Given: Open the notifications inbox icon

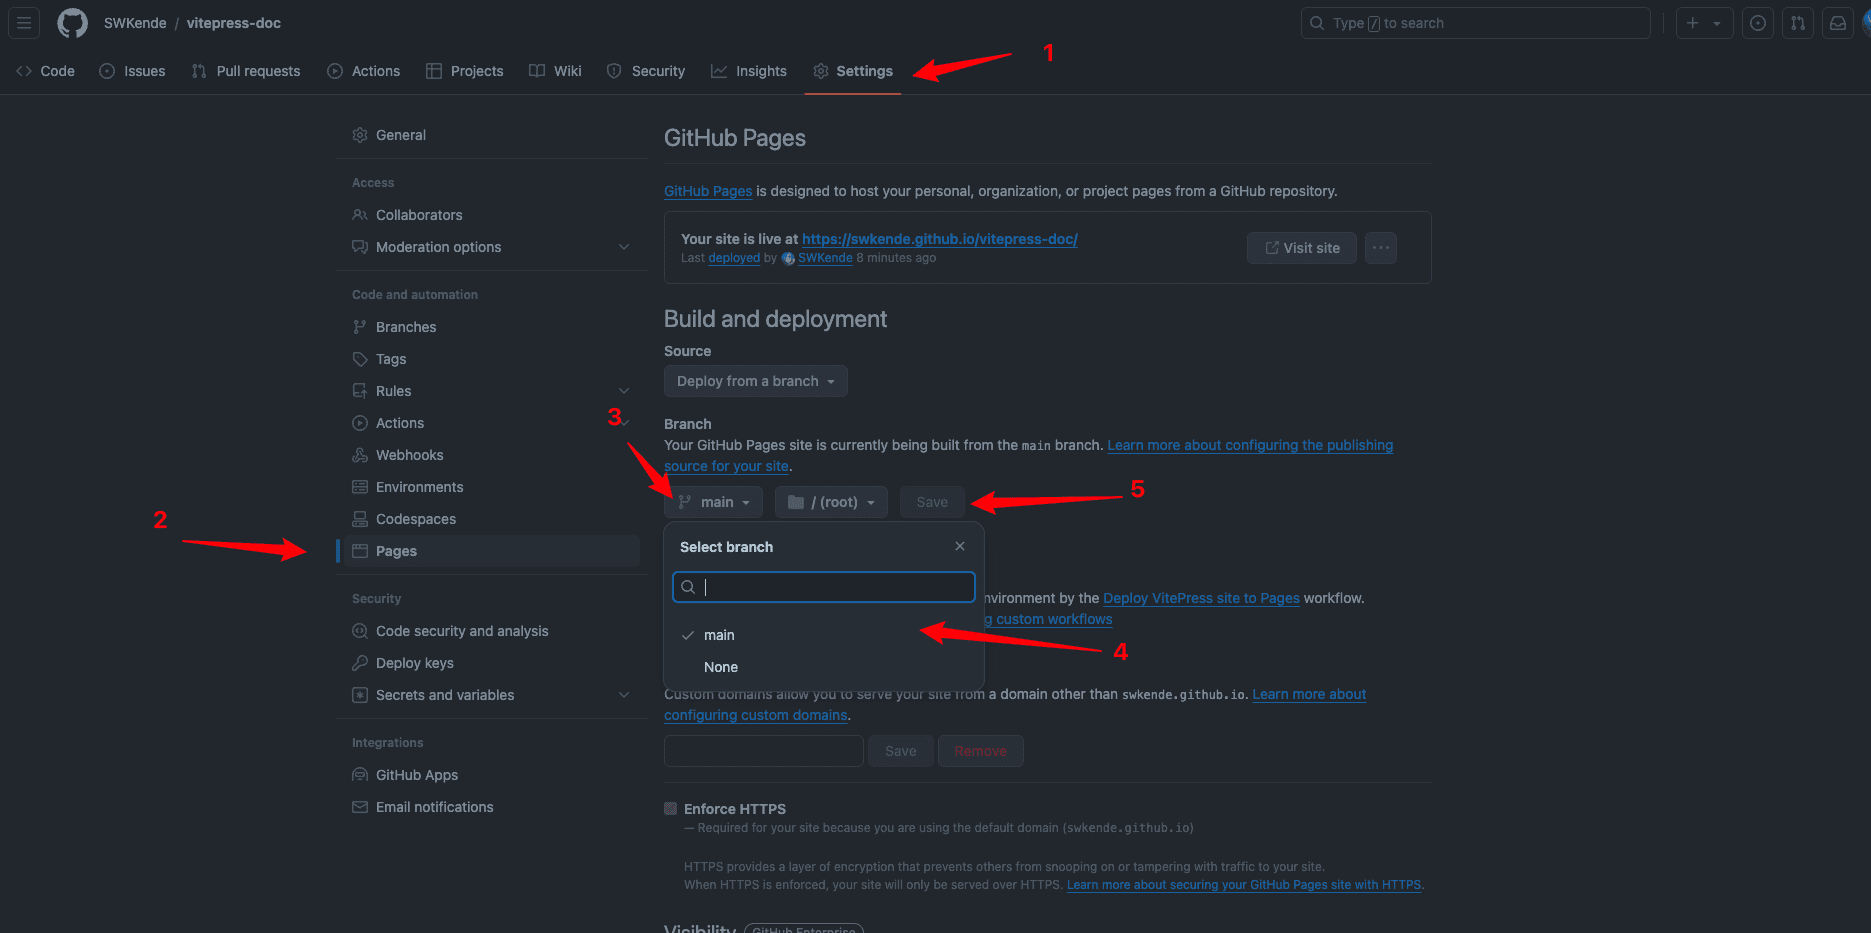Looking at the screenshot, I should (x=1837, y=22).
